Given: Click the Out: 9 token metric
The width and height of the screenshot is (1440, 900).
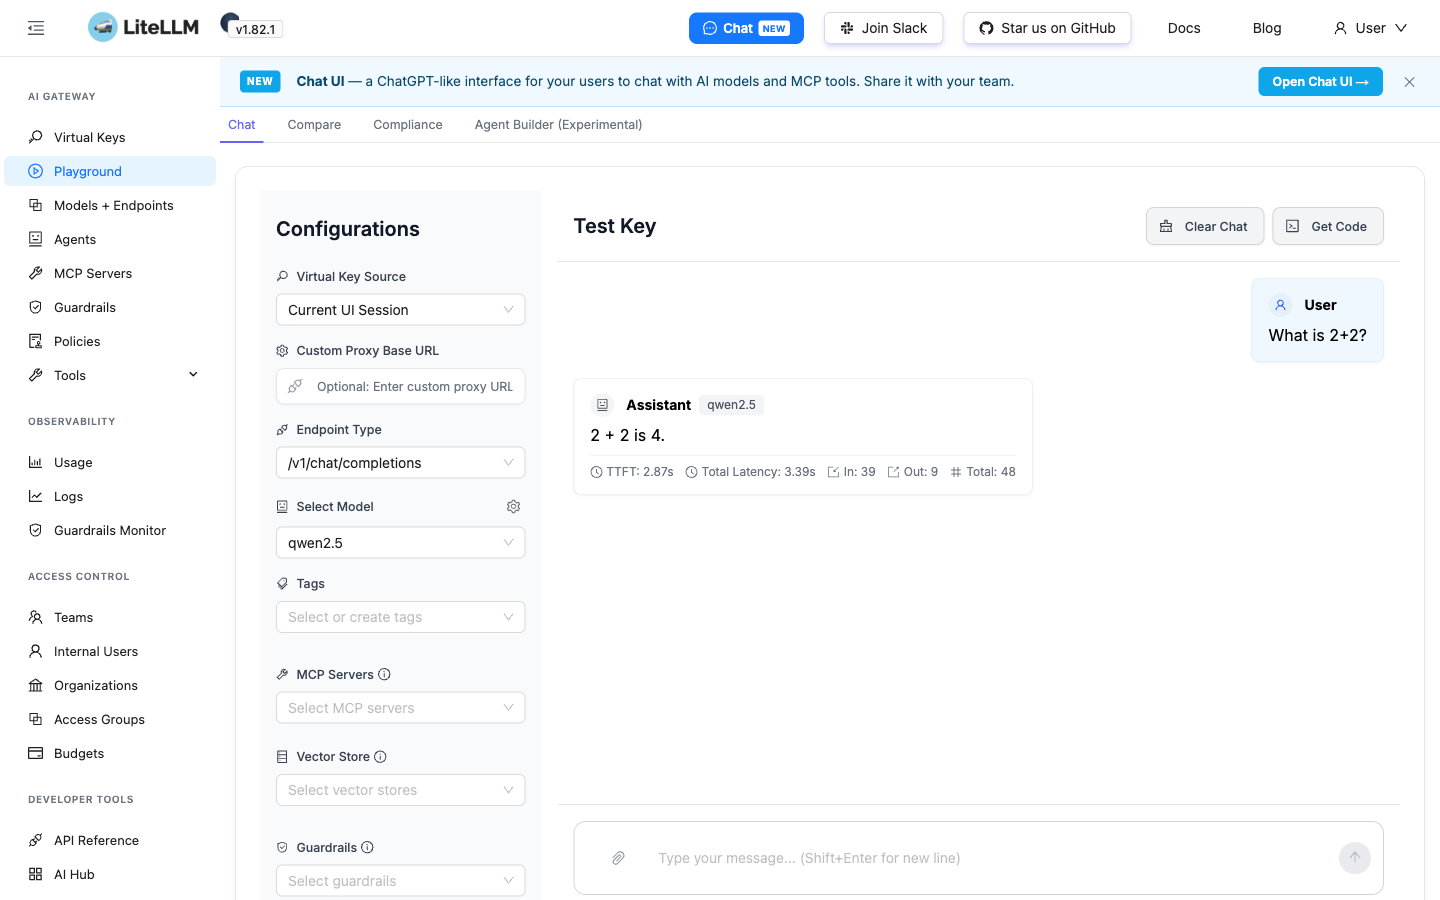Looking at the screenshot, I should [x=912, y=472].
